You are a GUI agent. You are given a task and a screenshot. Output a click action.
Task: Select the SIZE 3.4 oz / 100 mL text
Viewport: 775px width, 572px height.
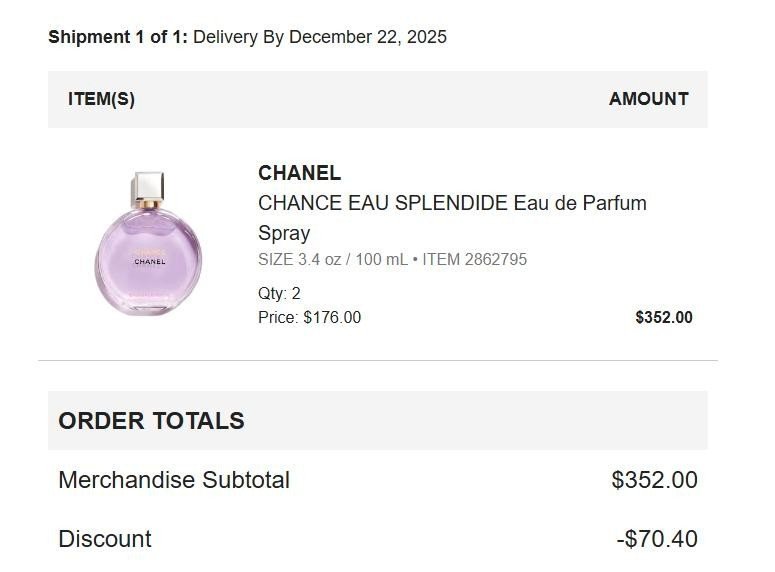pos(333,259)
